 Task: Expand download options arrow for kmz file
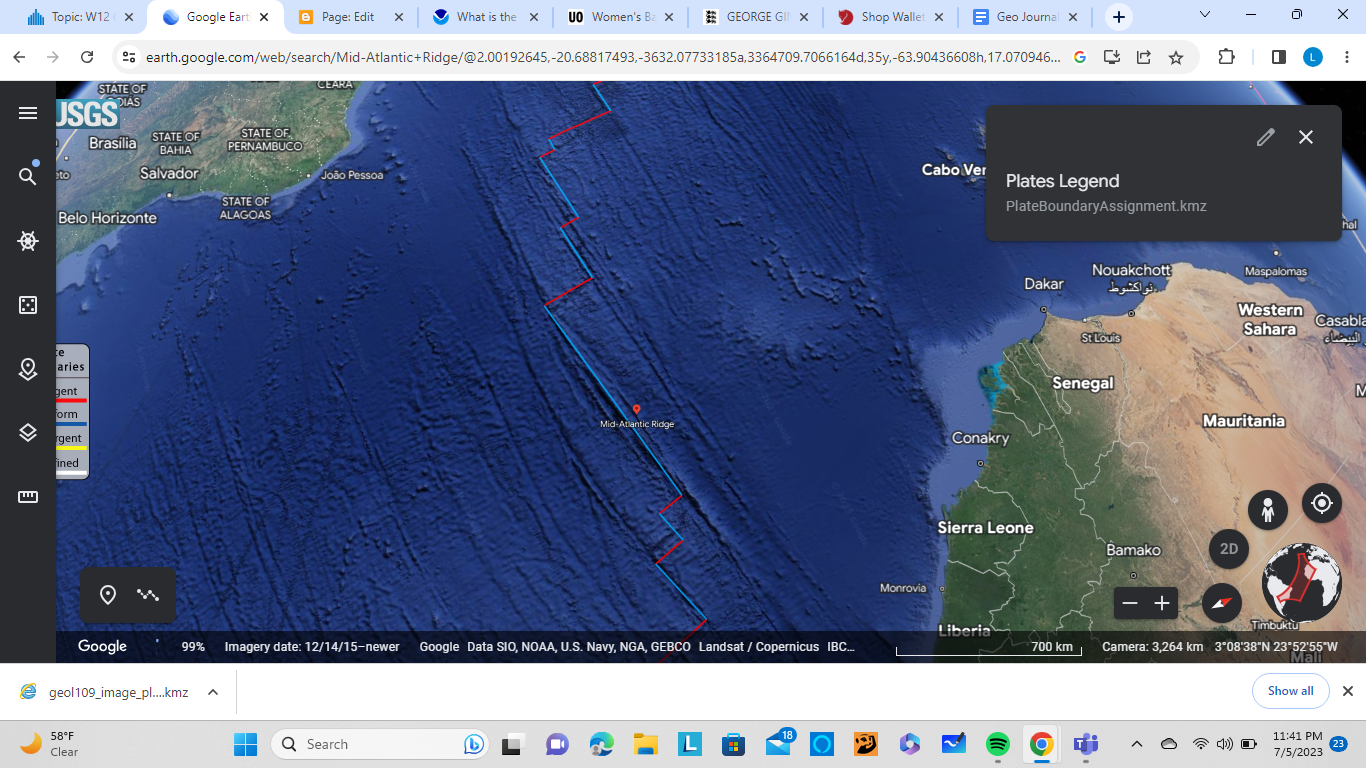212,692
